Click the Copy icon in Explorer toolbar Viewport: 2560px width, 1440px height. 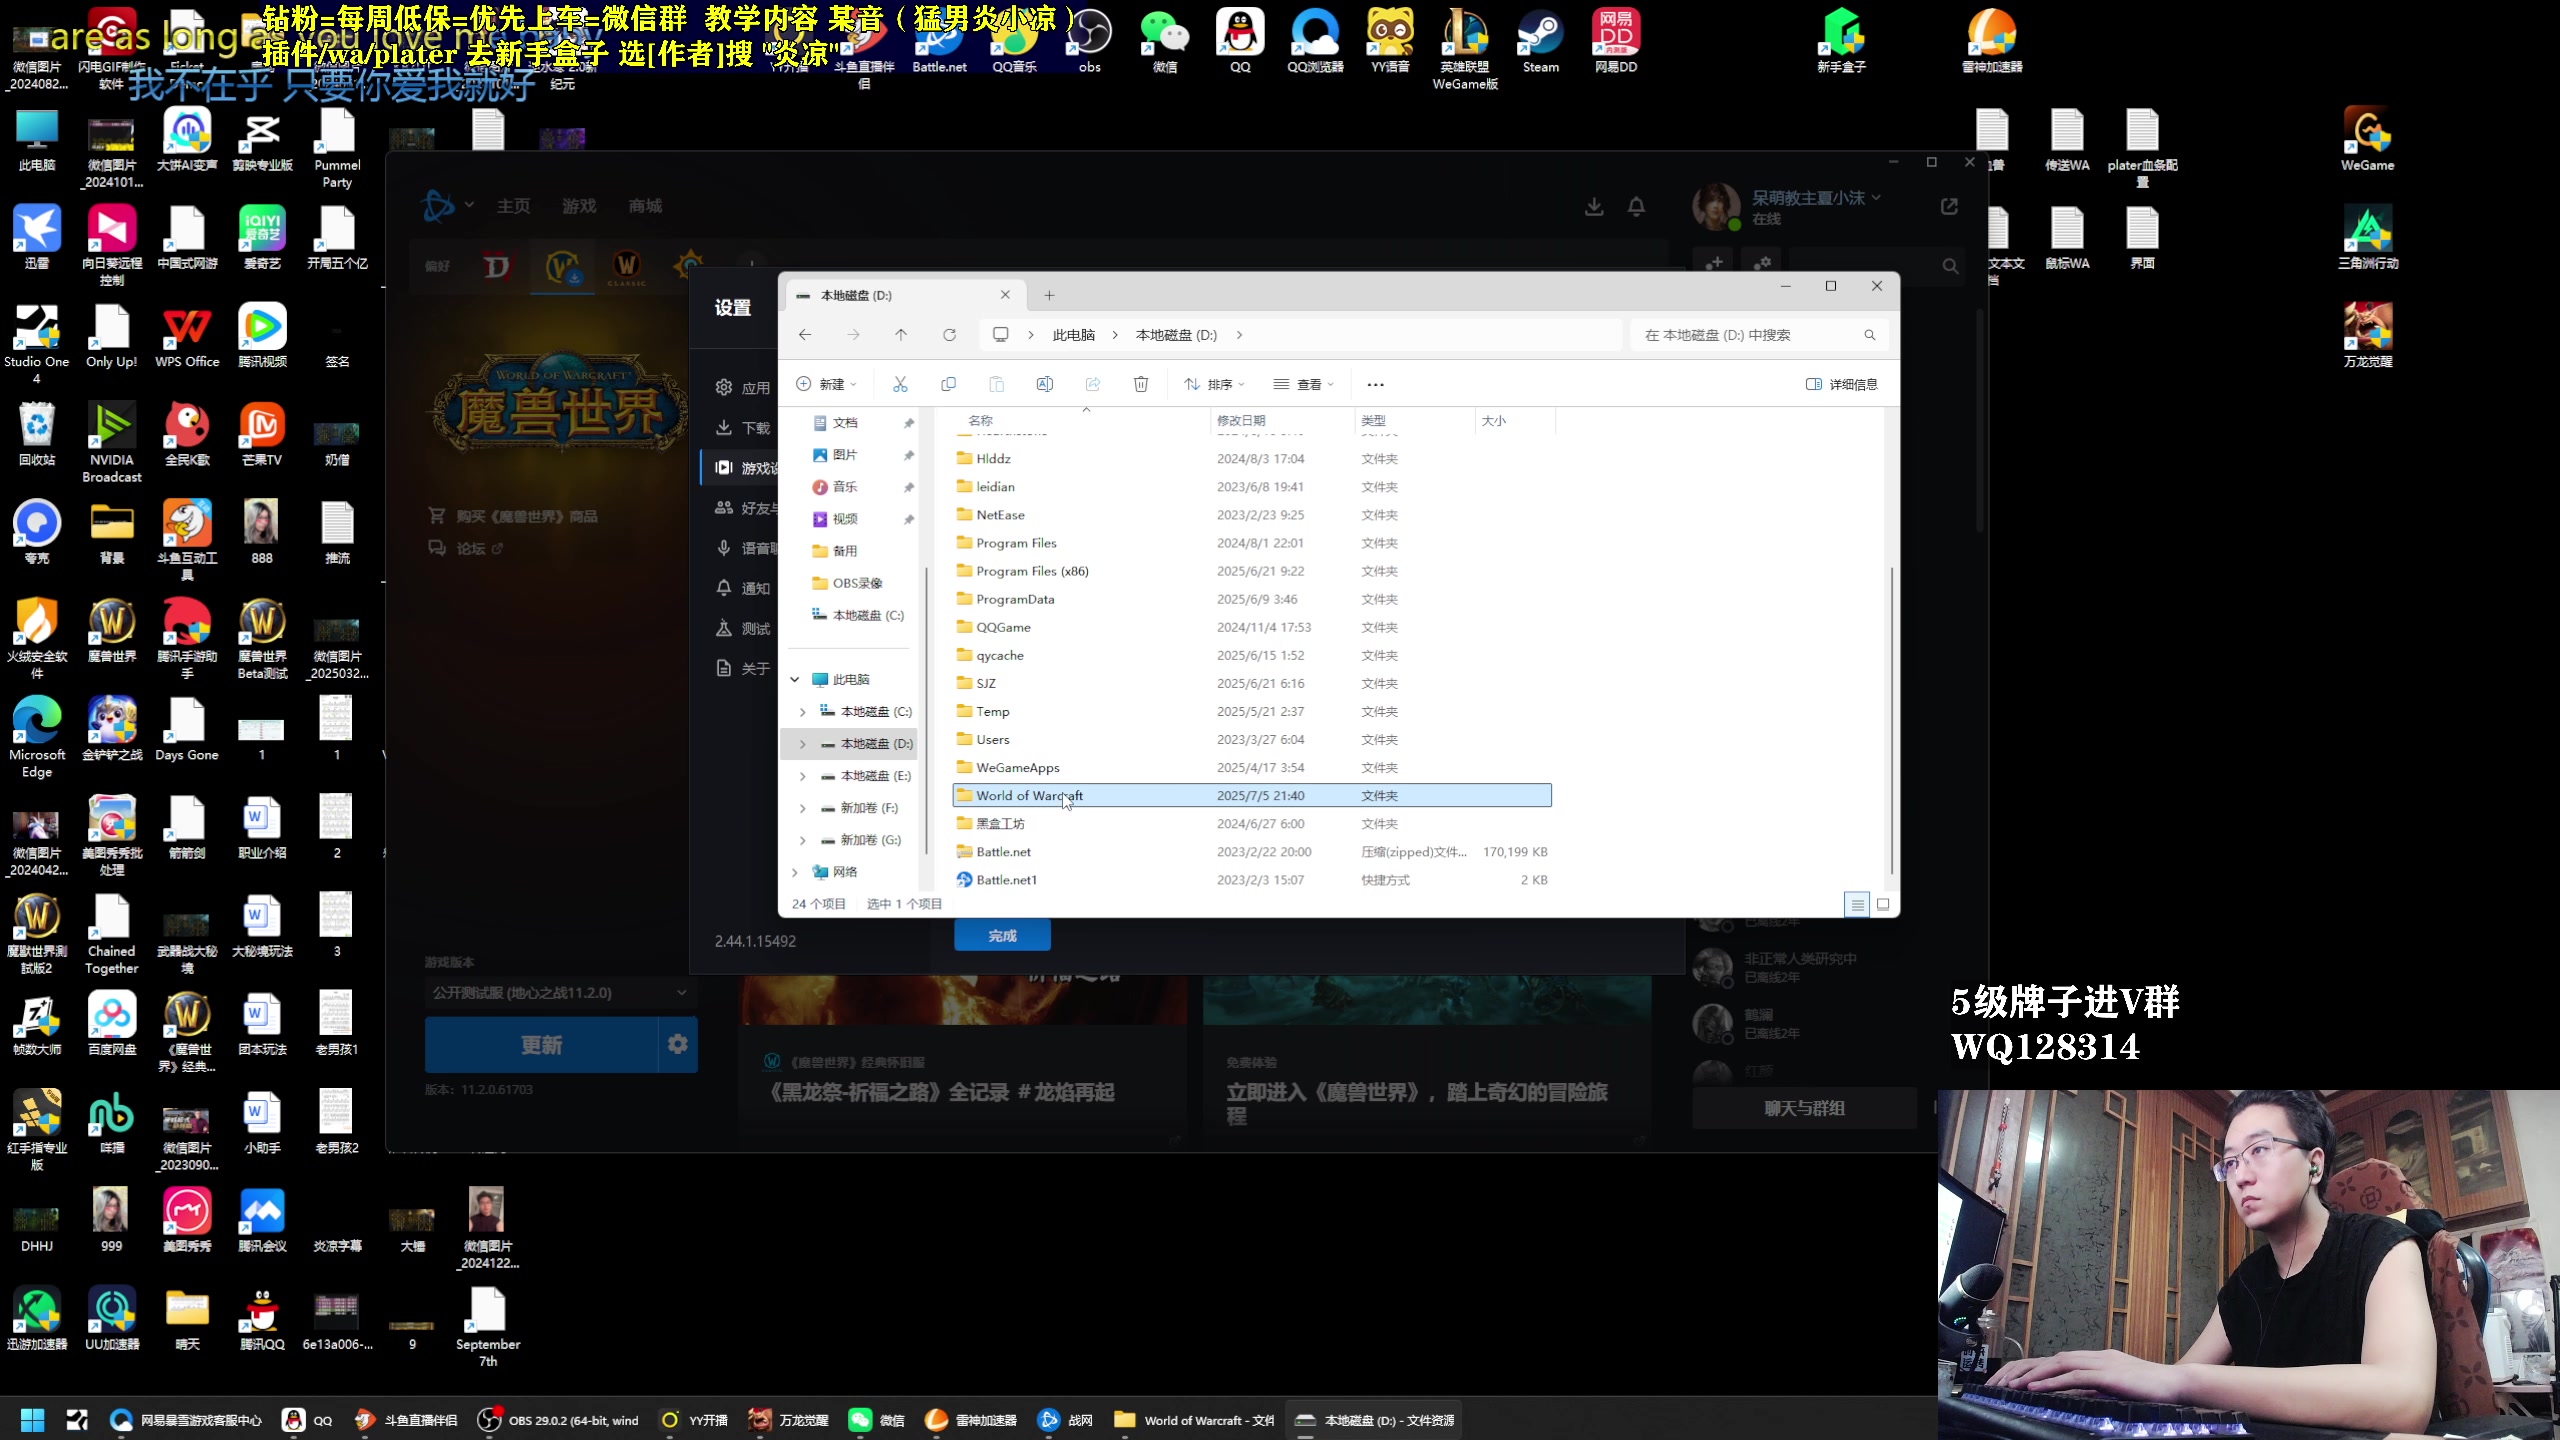pos(948,384)
